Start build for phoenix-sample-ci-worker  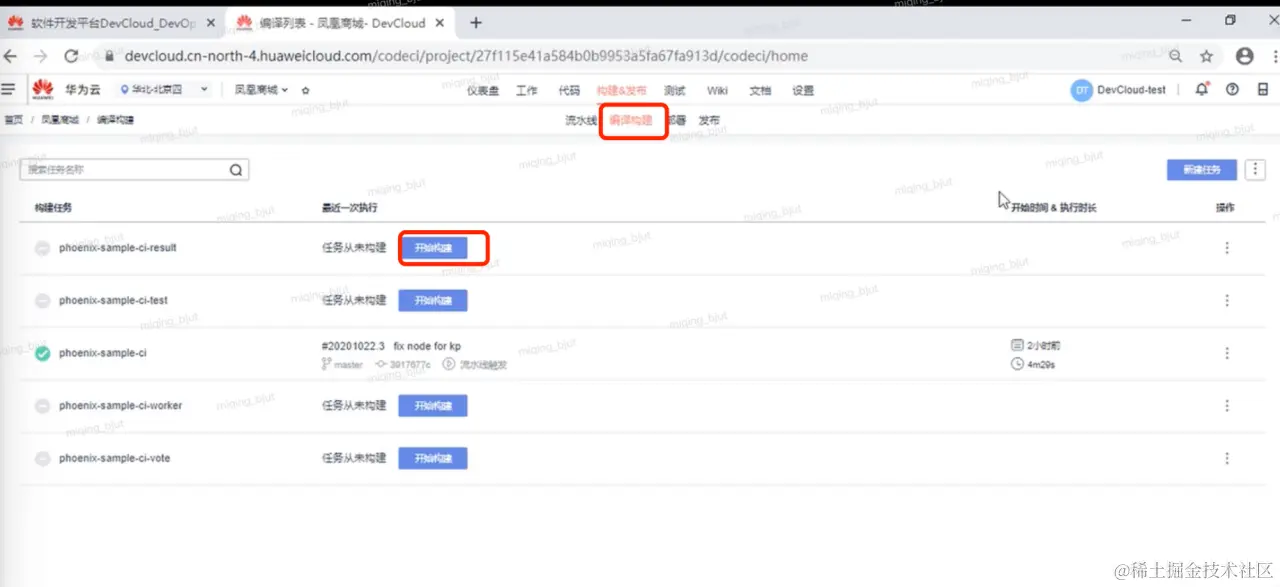[x=433, y=406]
